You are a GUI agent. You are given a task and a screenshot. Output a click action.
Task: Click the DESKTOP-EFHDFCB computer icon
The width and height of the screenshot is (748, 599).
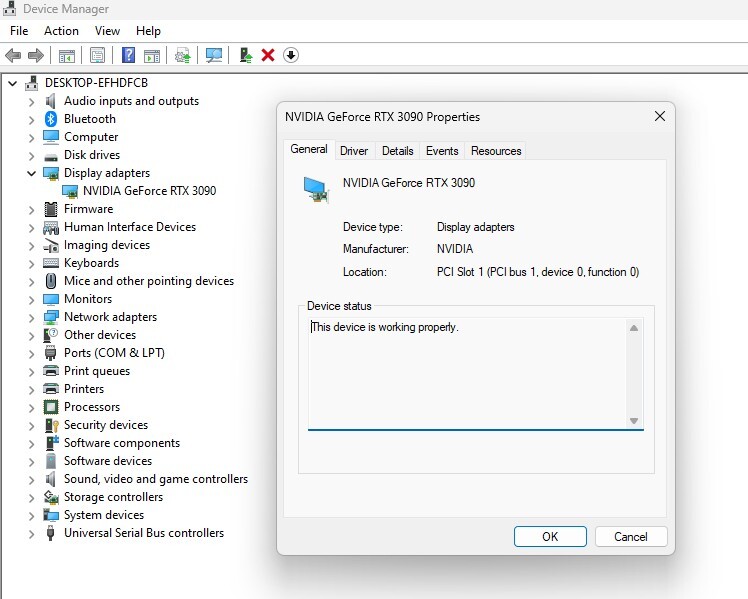click(x=31, y=83)
